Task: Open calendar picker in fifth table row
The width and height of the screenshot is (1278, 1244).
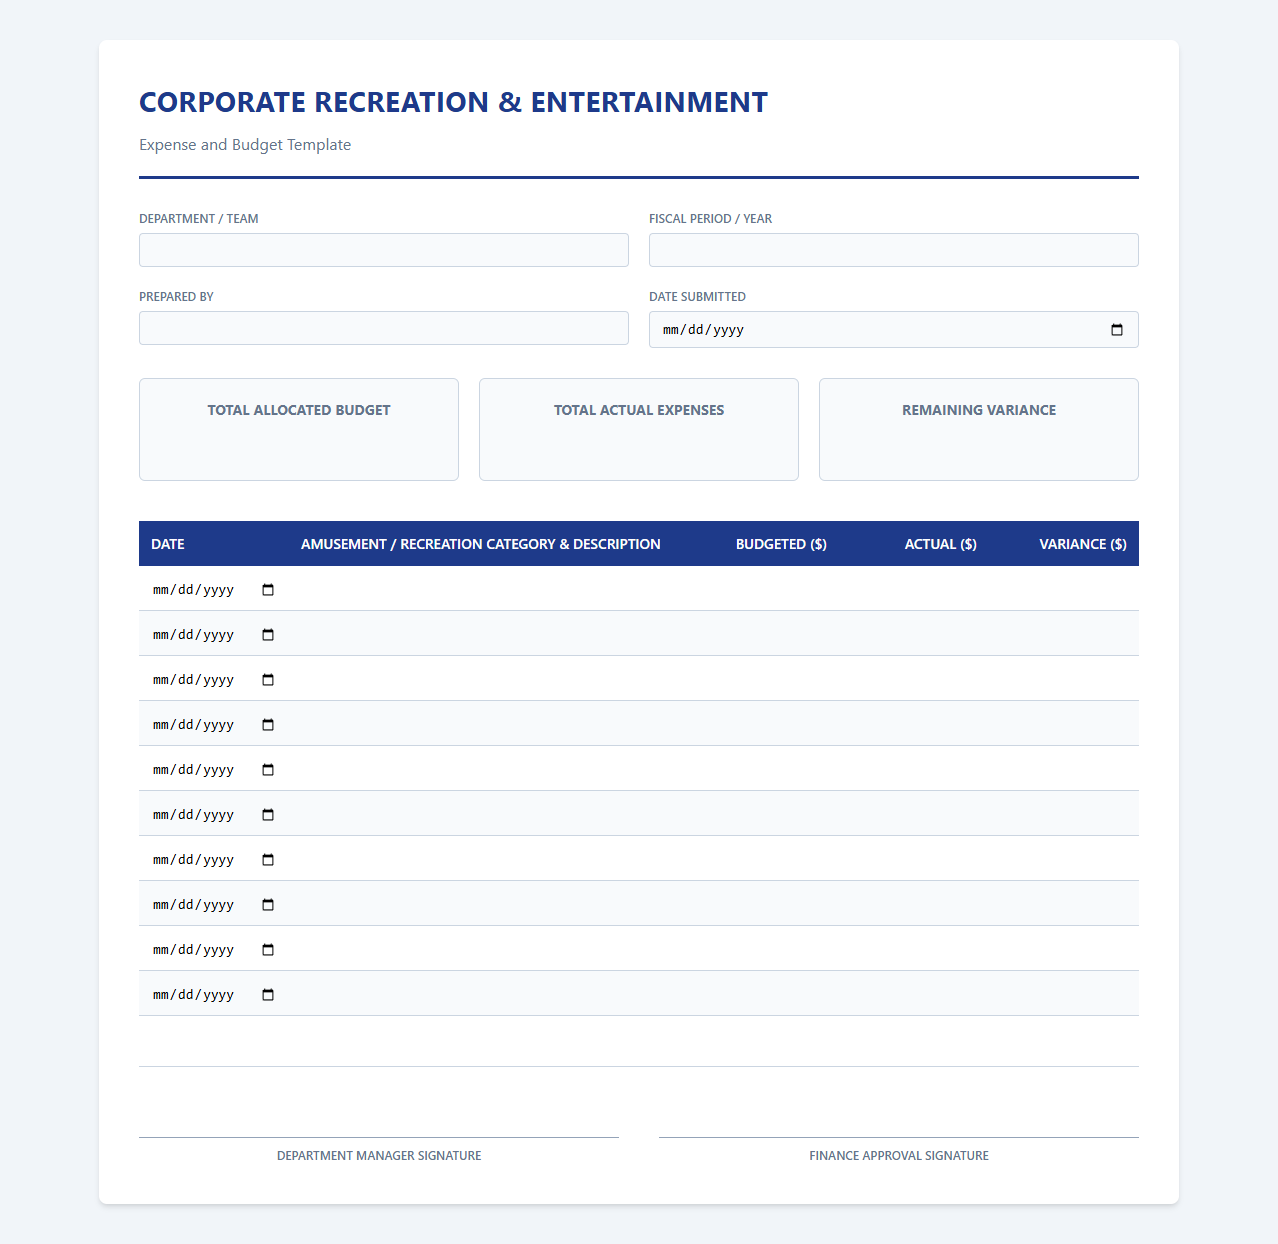Action: (268, 770)
